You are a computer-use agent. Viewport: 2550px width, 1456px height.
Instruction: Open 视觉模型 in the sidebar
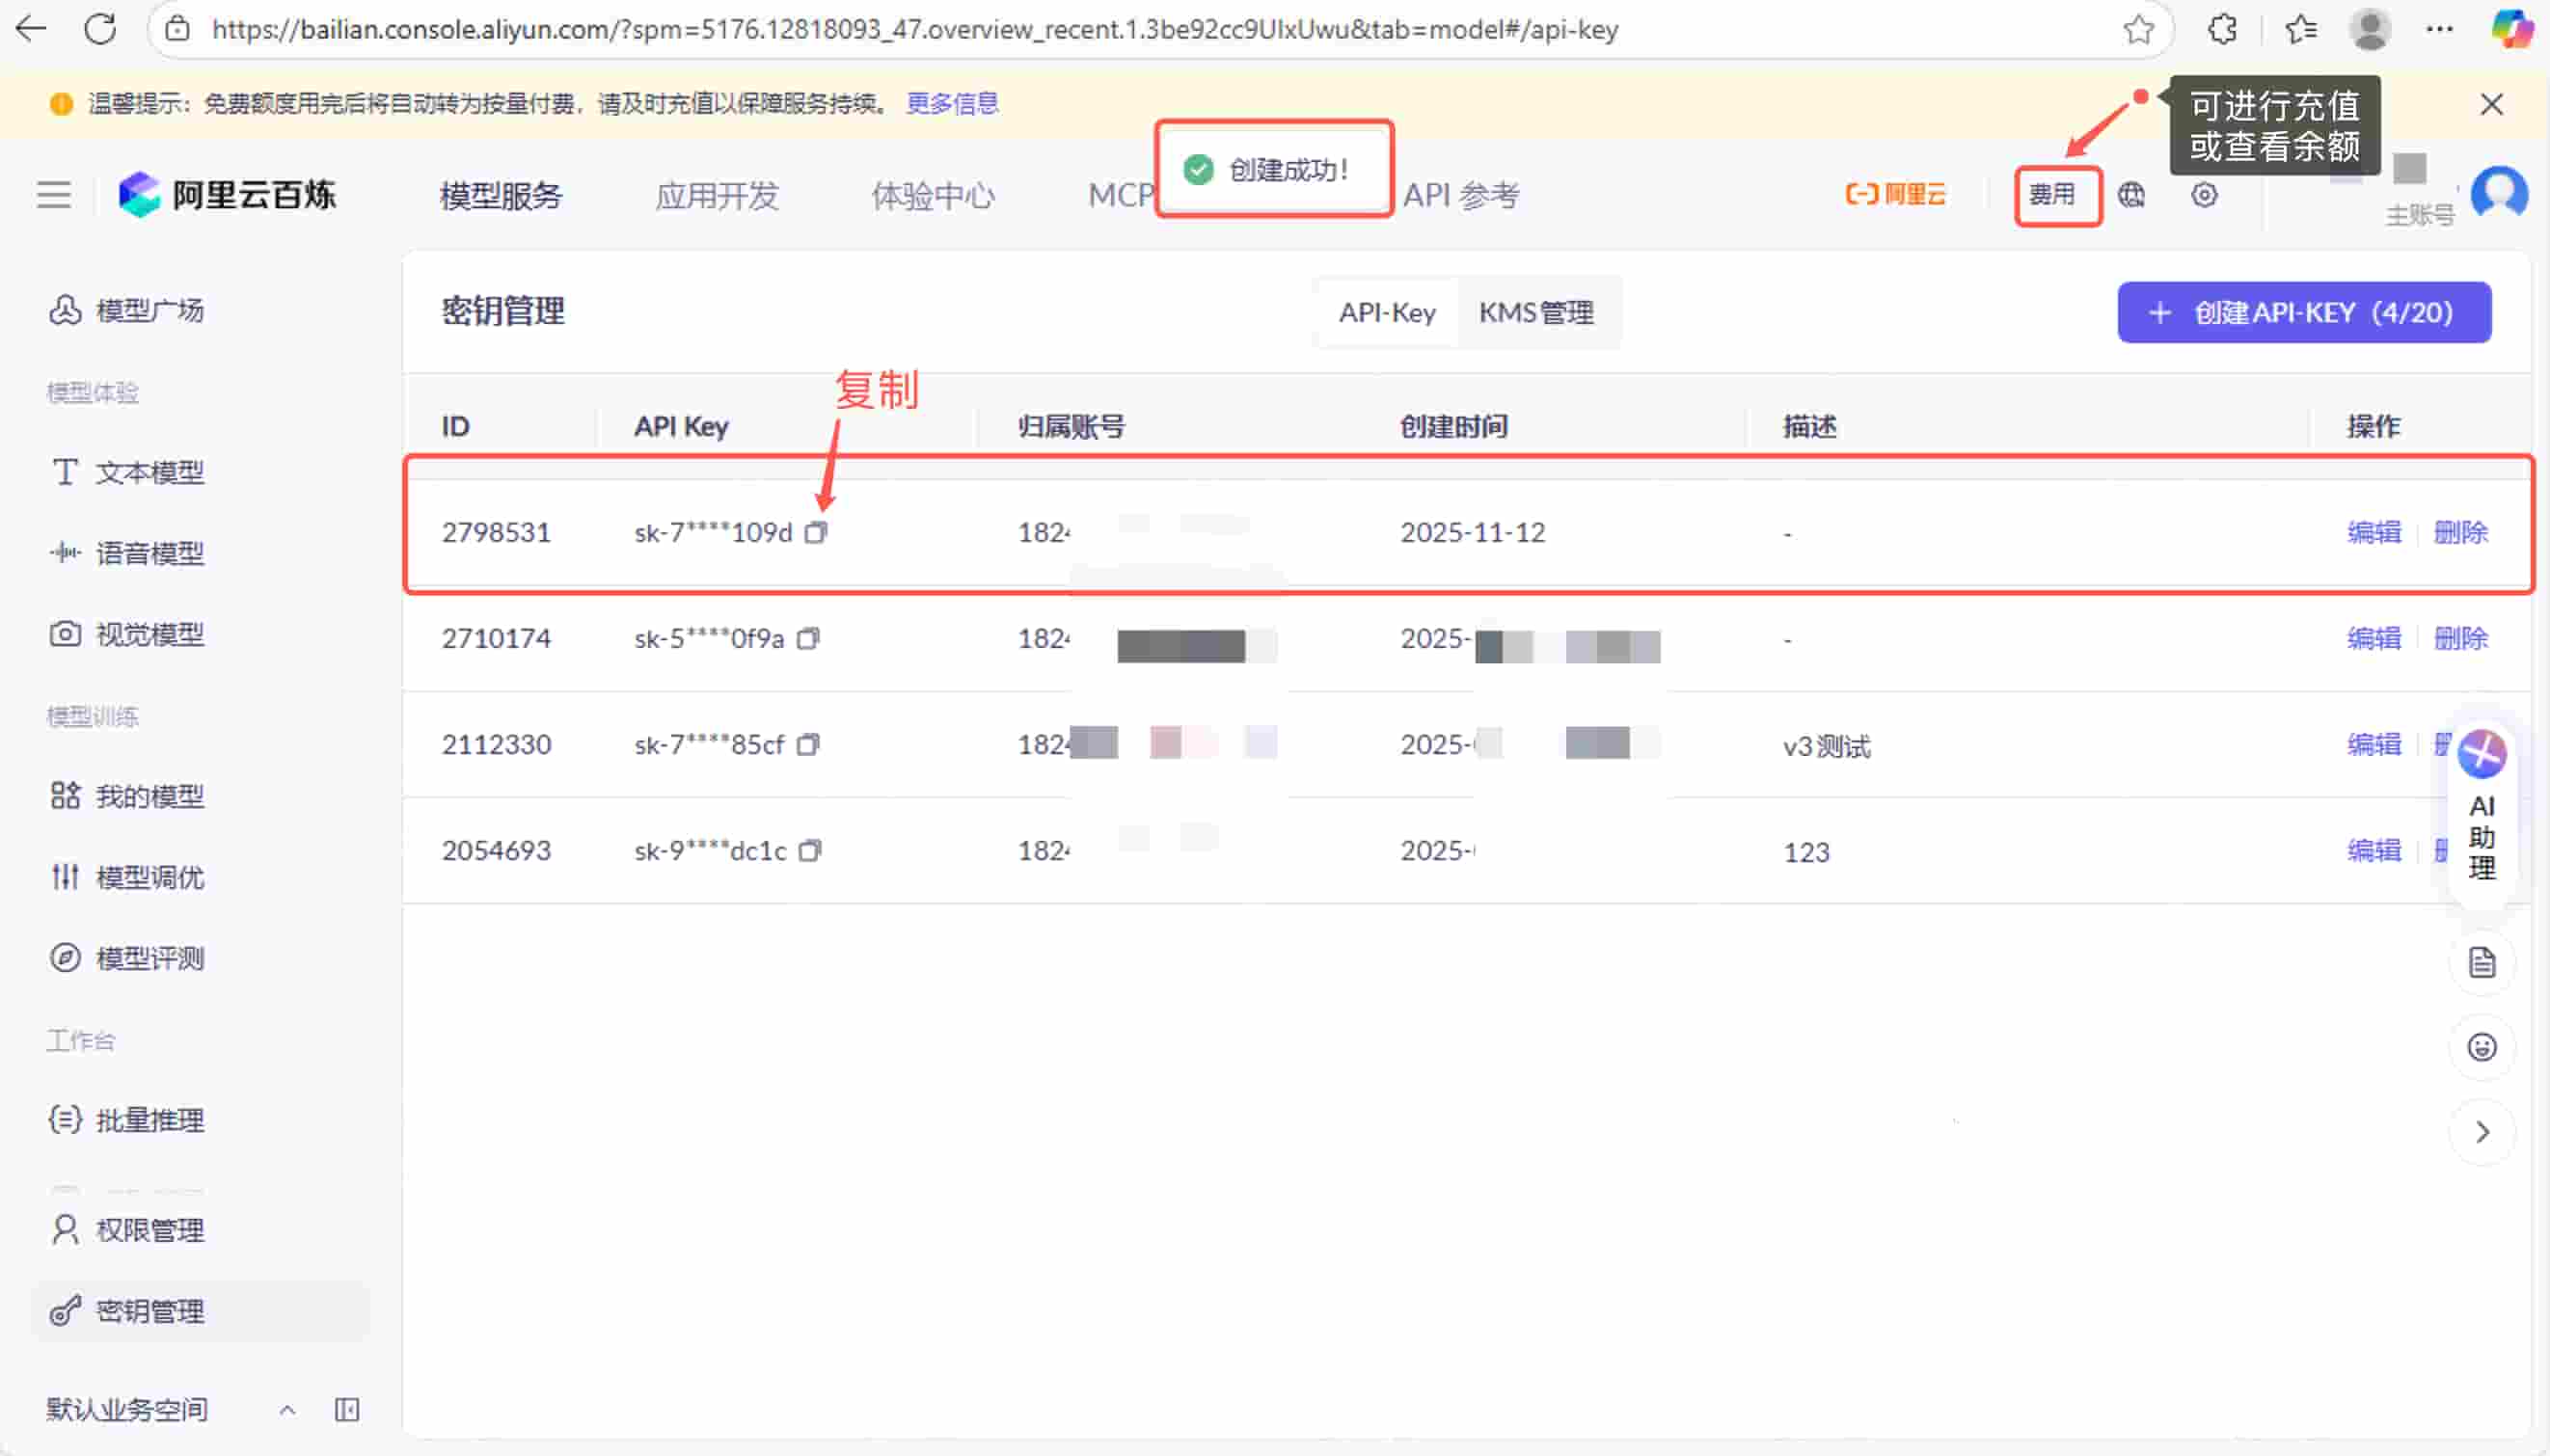[150, 634]
